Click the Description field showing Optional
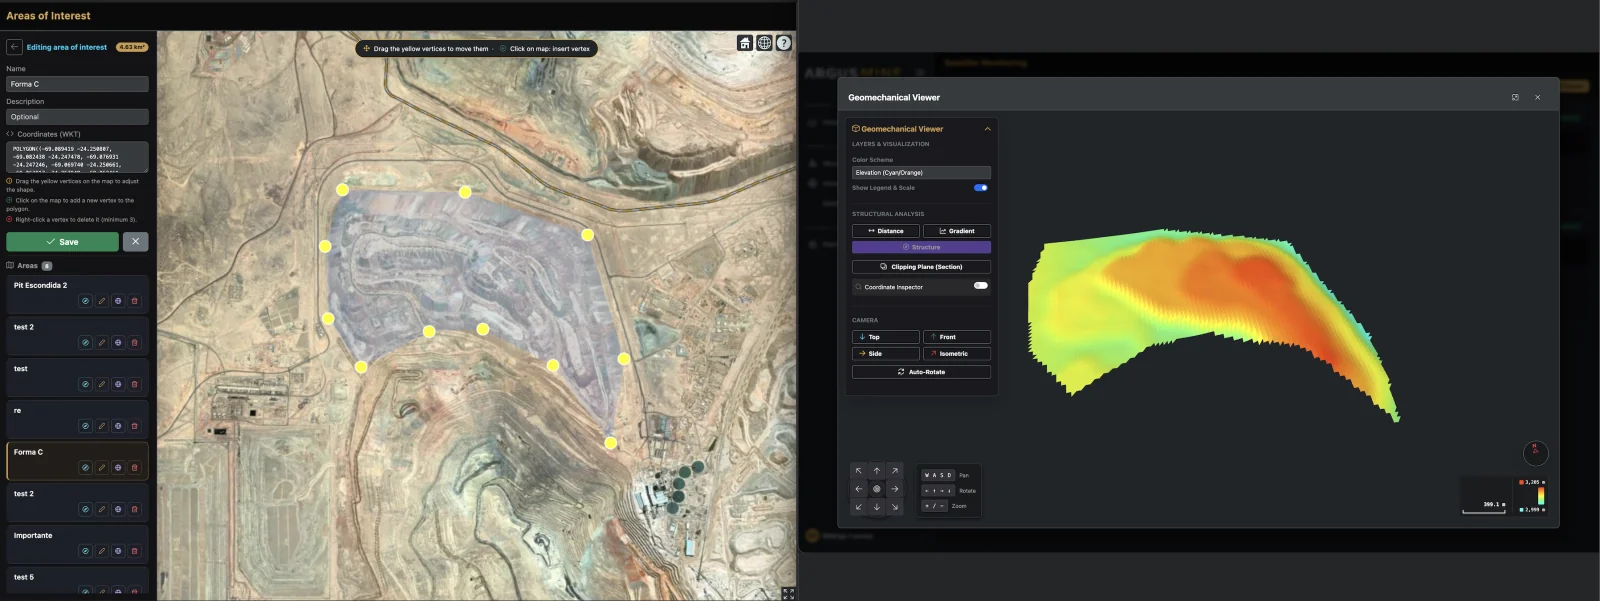The image size is (1600, 601). (77, 117)
